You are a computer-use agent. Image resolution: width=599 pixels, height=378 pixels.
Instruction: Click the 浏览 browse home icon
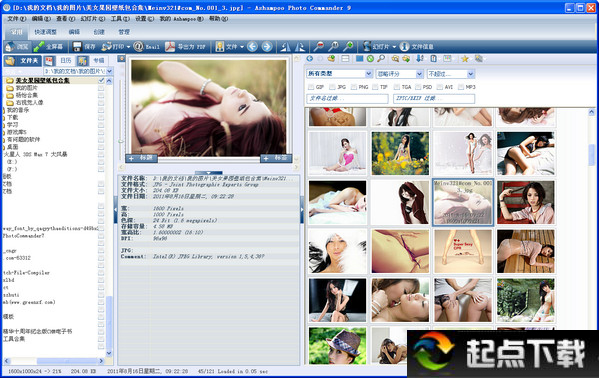[x=10, y=47]
